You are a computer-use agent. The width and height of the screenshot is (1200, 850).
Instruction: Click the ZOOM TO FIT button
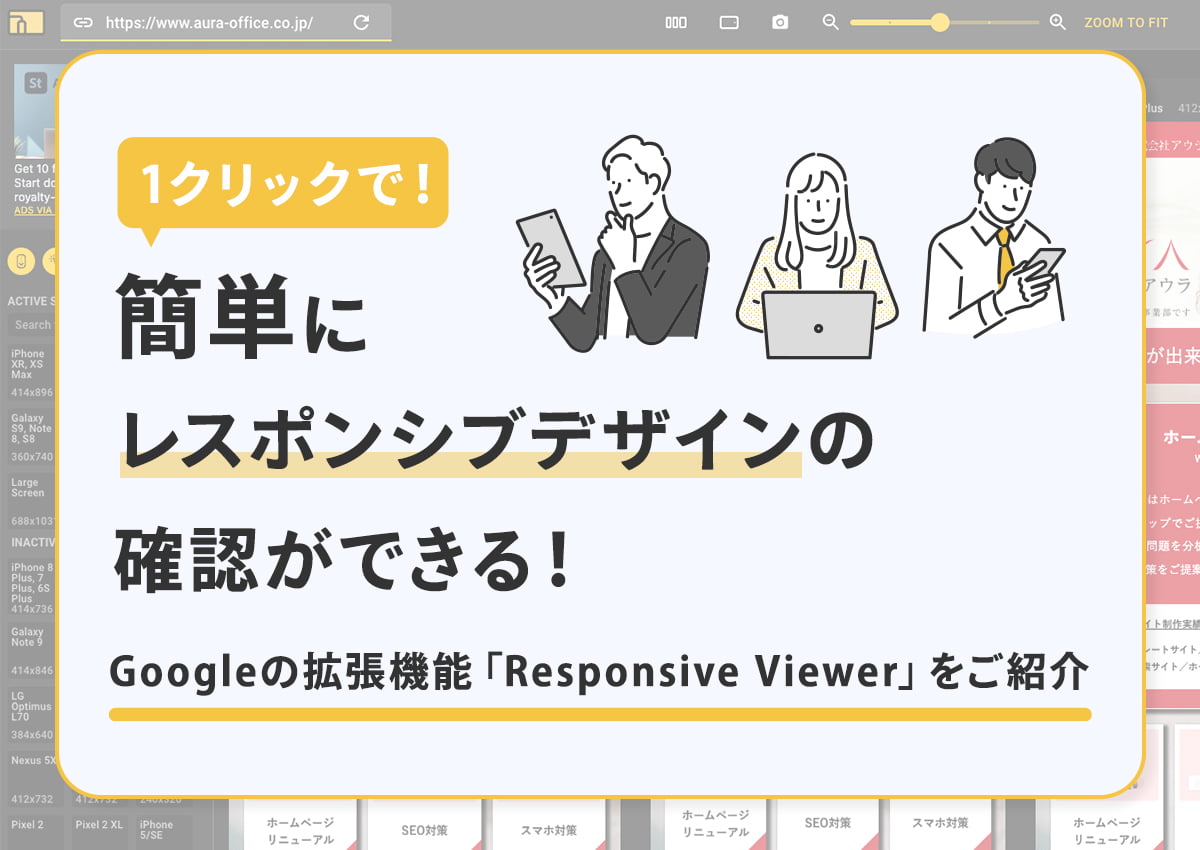pos(1128,22)
